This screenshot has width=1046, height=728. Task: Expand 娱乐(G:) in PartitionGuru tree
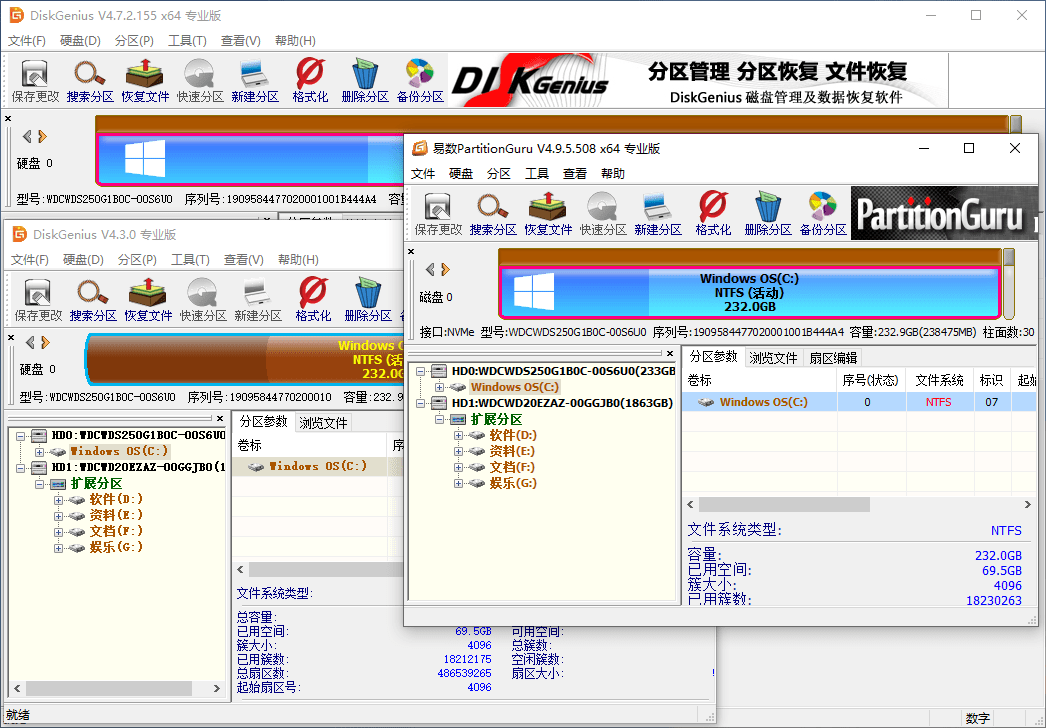coord(458,483)
